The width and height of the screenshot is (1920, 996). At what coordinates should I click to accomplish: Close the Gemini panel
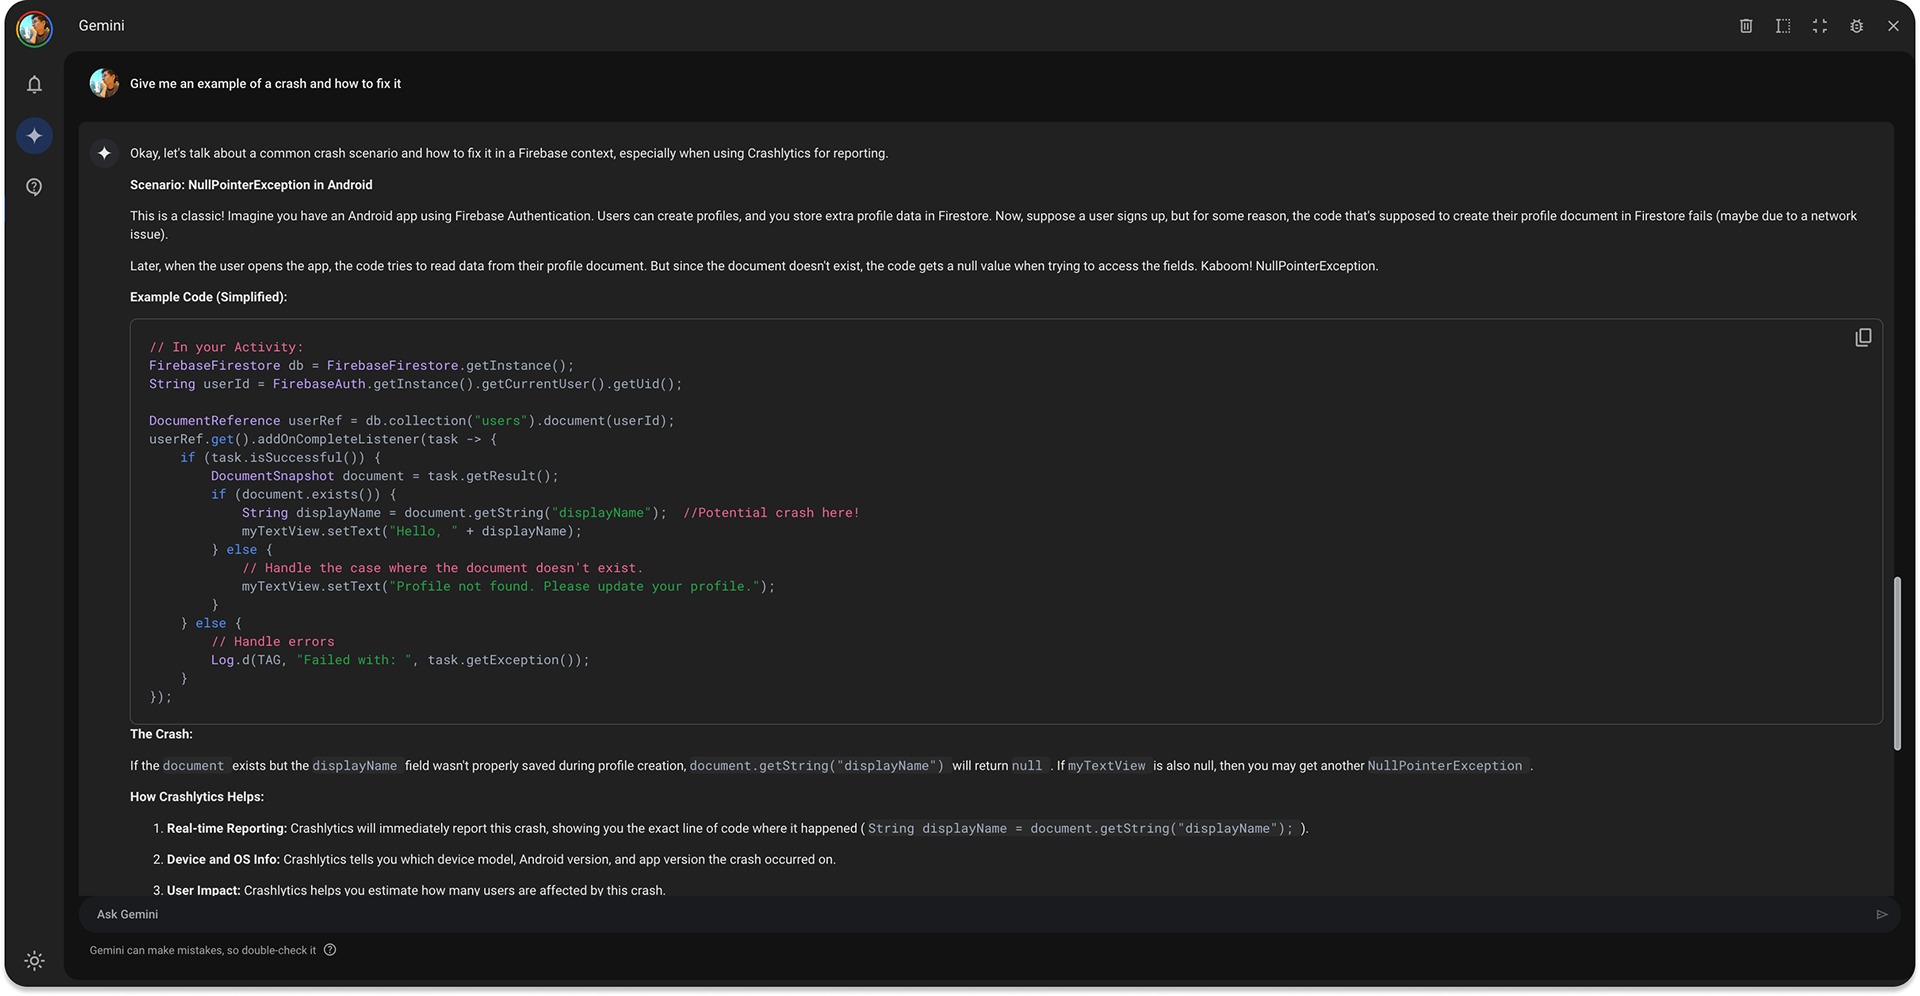(1893, 26)
